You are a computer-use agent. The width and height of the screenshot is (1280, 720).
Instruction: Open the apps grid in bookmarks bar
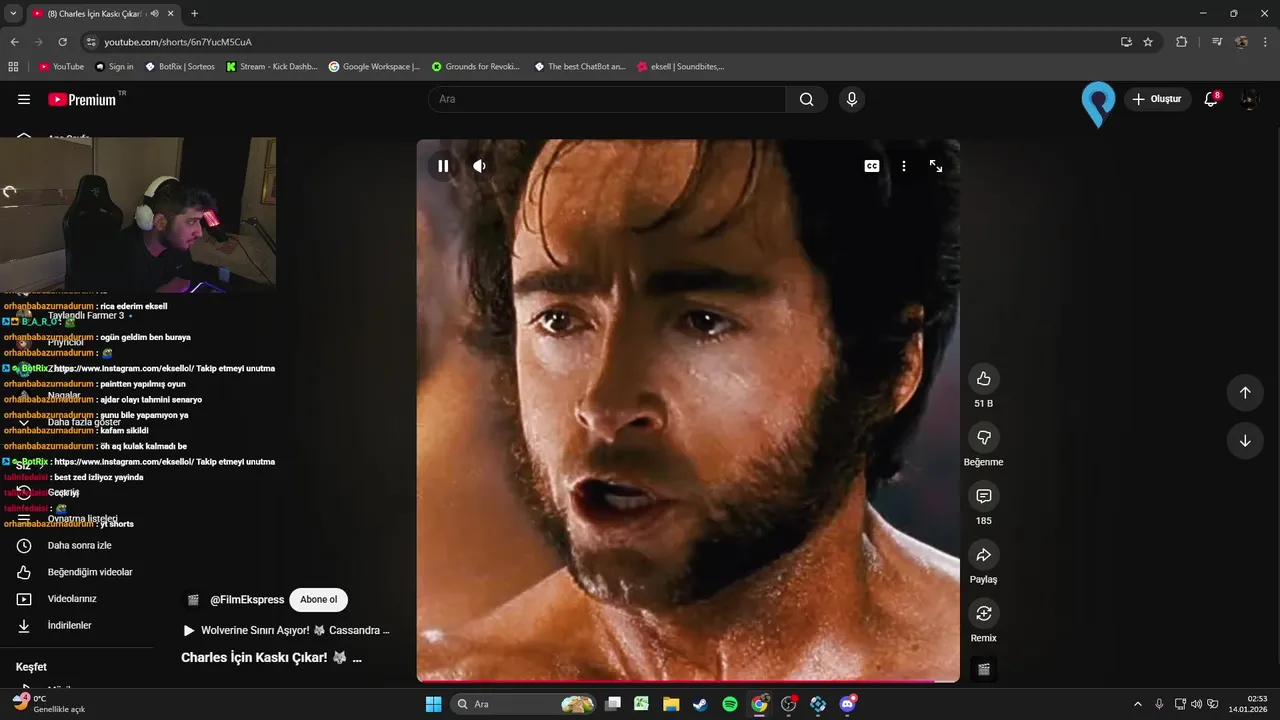click(13, 67)
